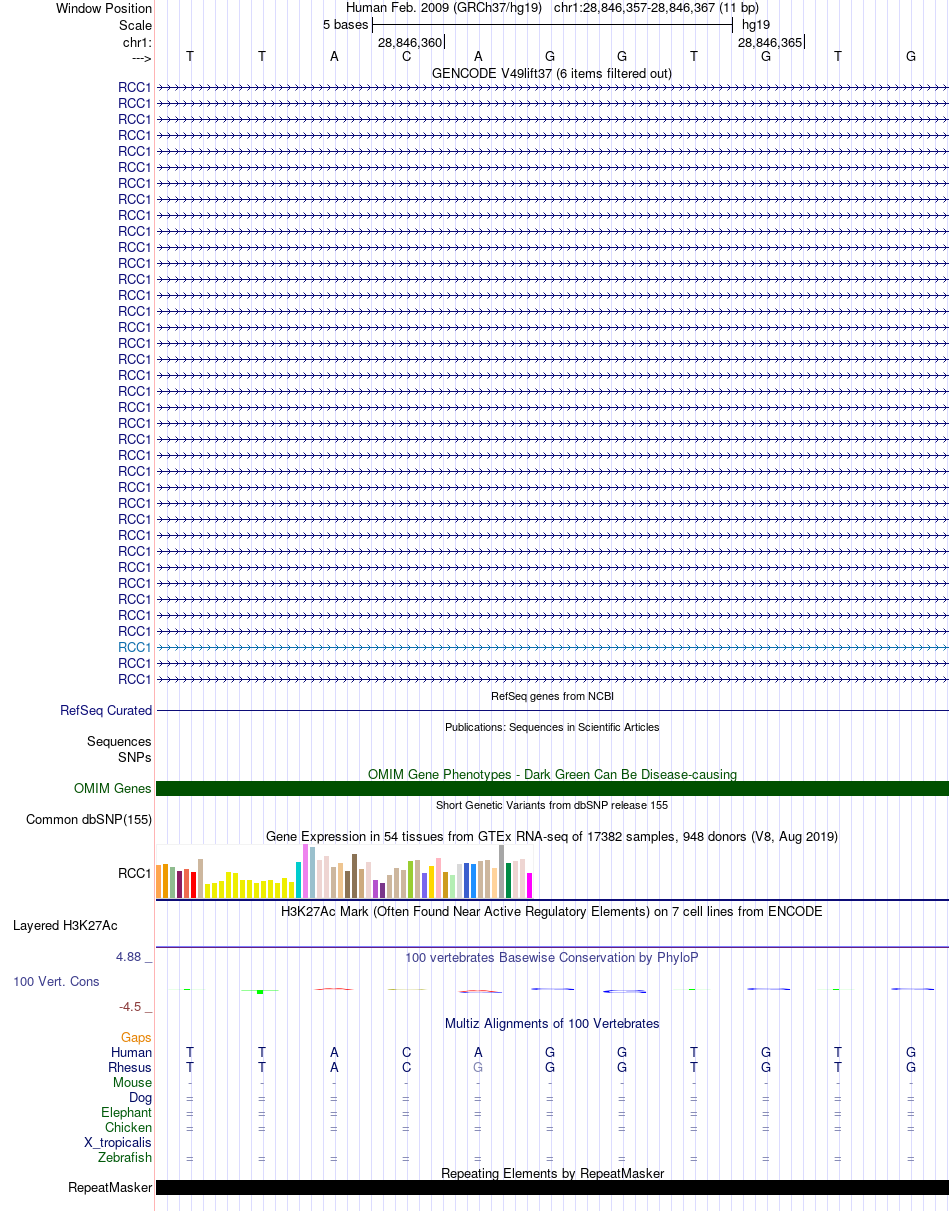Image resolution: width=950 pixels, height=1211 pixels.
Task: Open the GENCODE V49lift37 track title
Action: [552, 73]
